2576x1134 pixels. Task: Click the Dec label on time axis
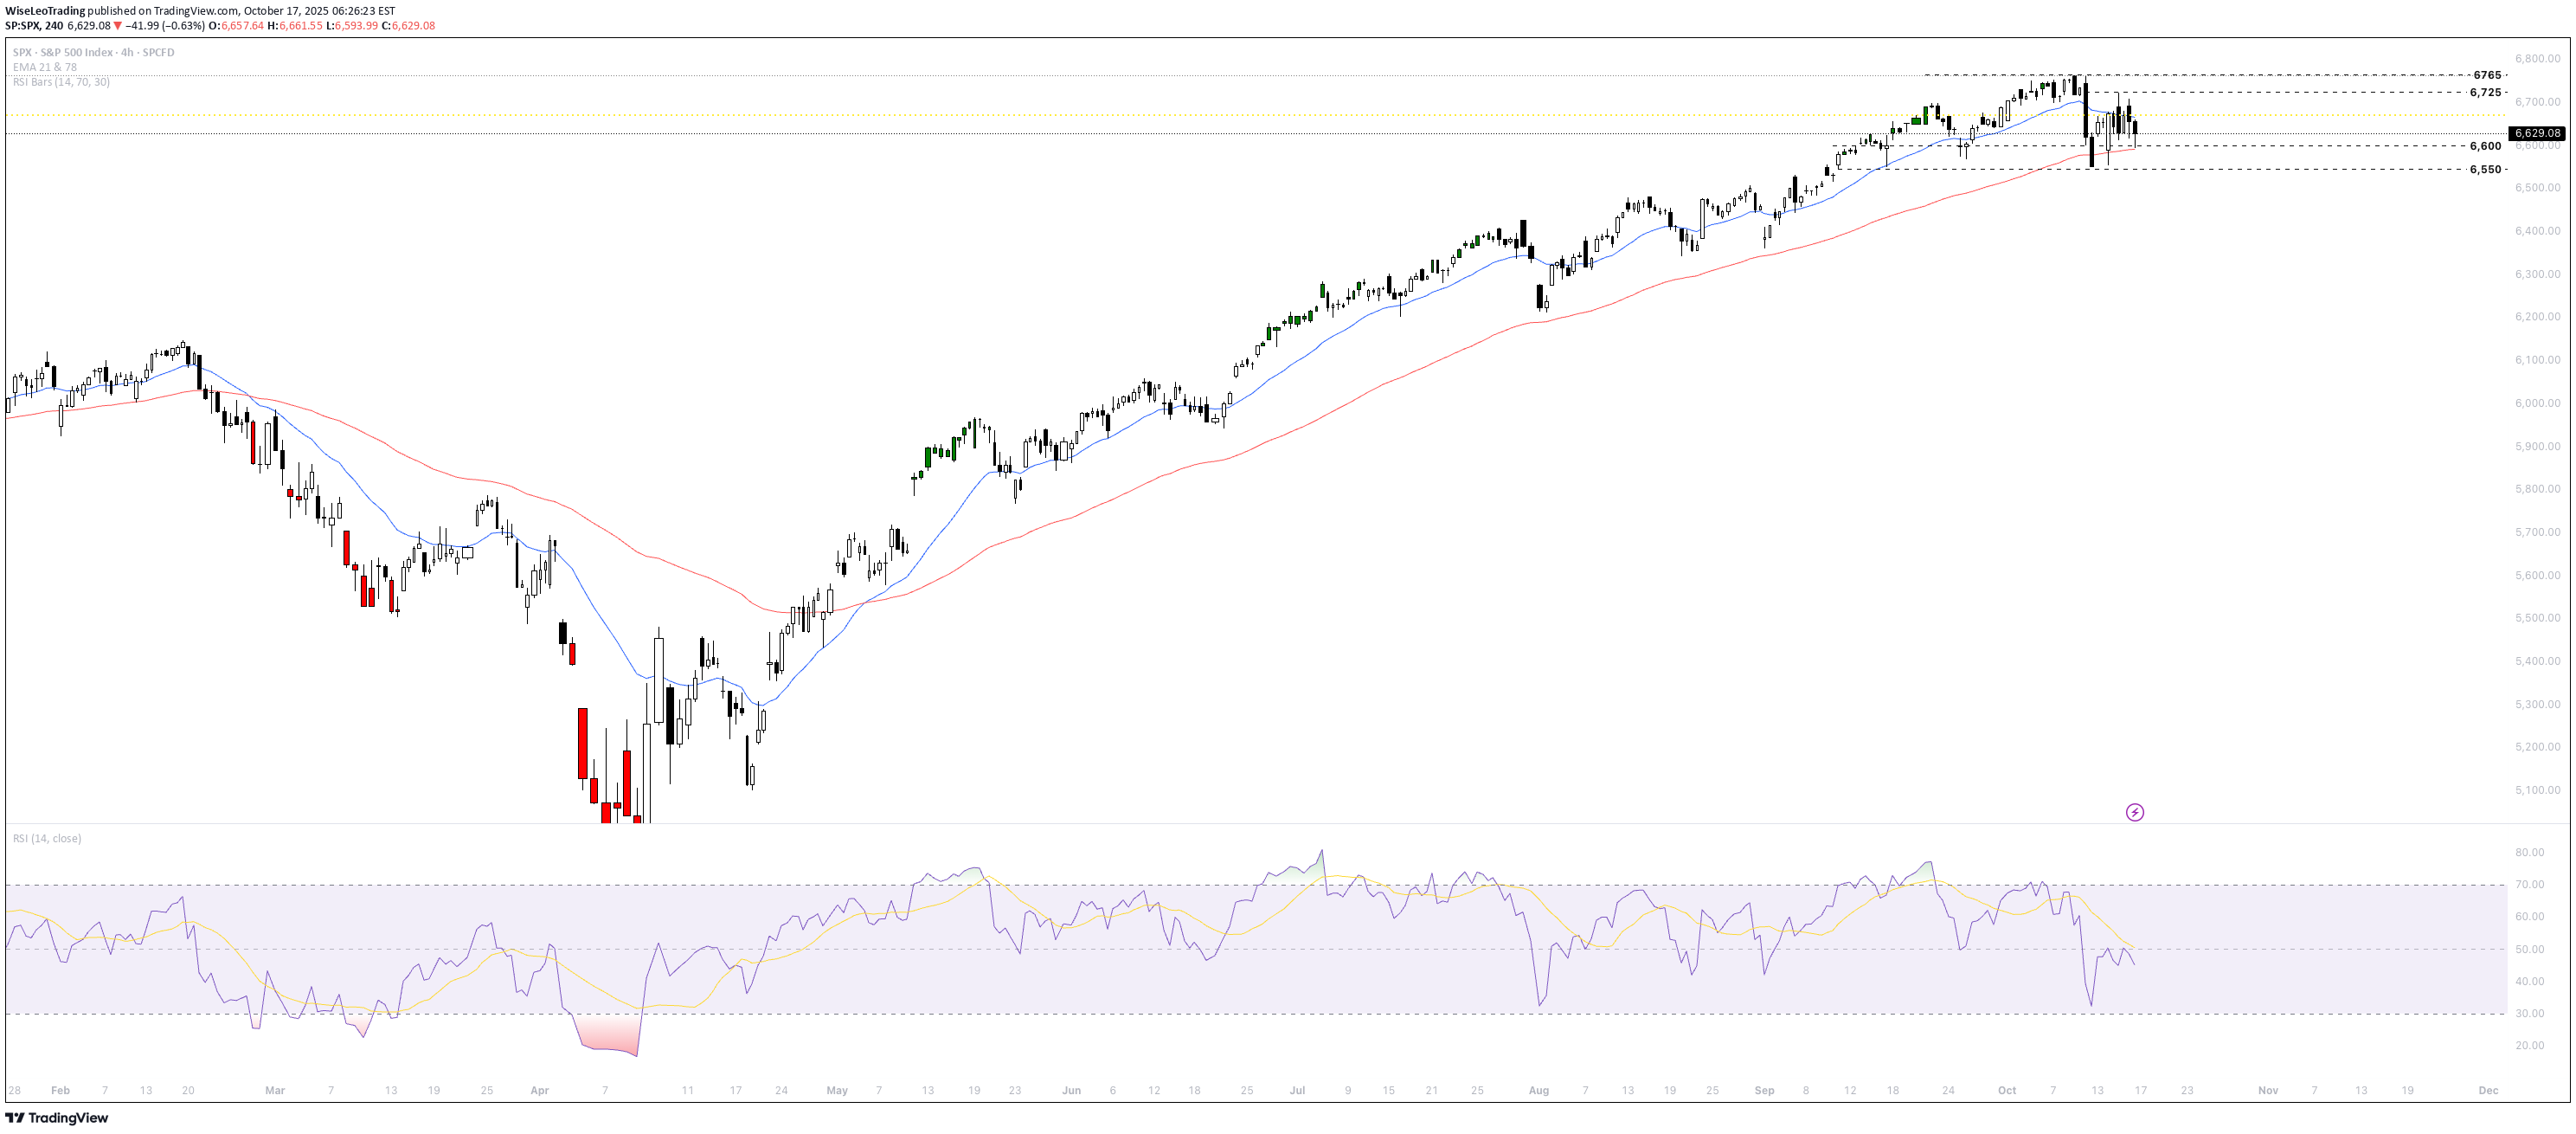2487,1090
